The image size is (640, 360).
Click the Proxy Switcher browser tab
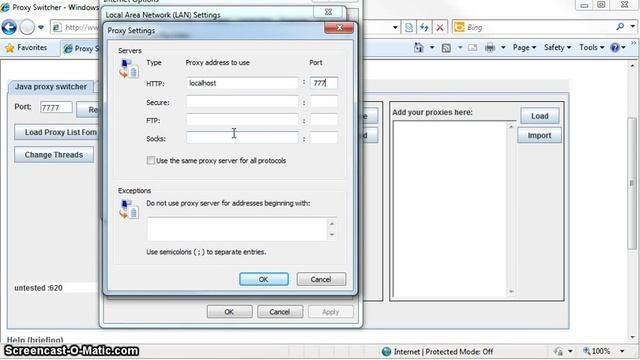pyautogui.click(x=81, y=49)
